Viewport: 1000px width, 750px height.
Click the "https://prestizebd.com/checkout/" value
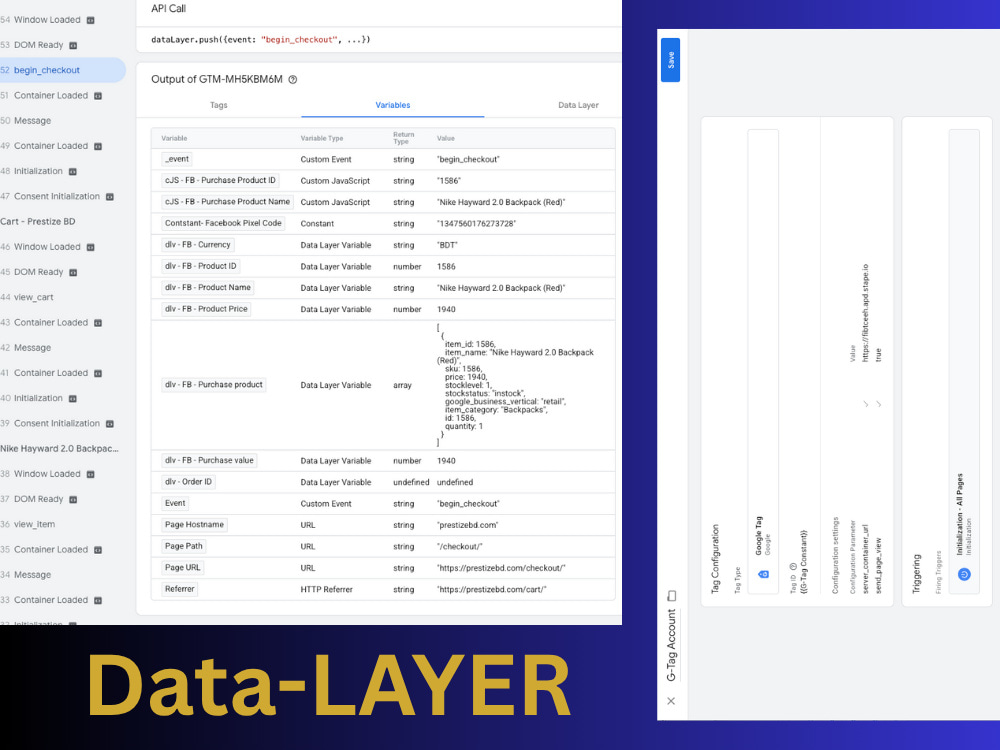(x=501, y=568)
